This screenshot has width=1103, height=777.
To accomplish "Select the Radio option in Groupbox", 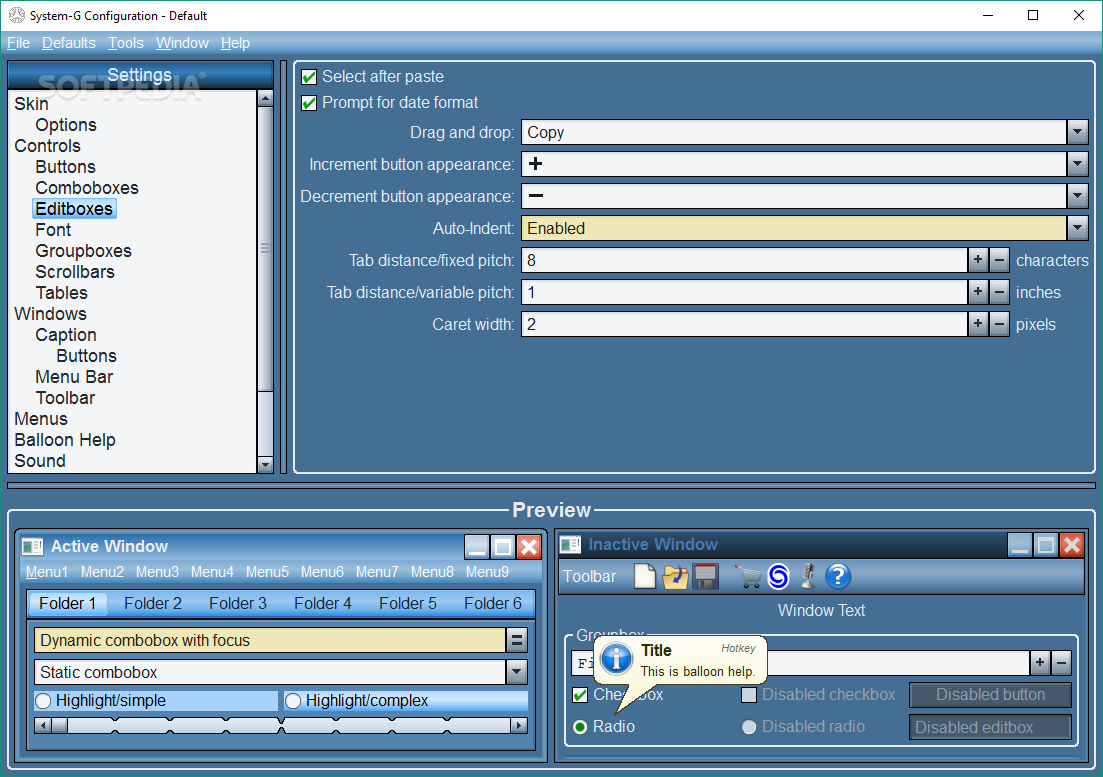I will (x=580, y=726).
